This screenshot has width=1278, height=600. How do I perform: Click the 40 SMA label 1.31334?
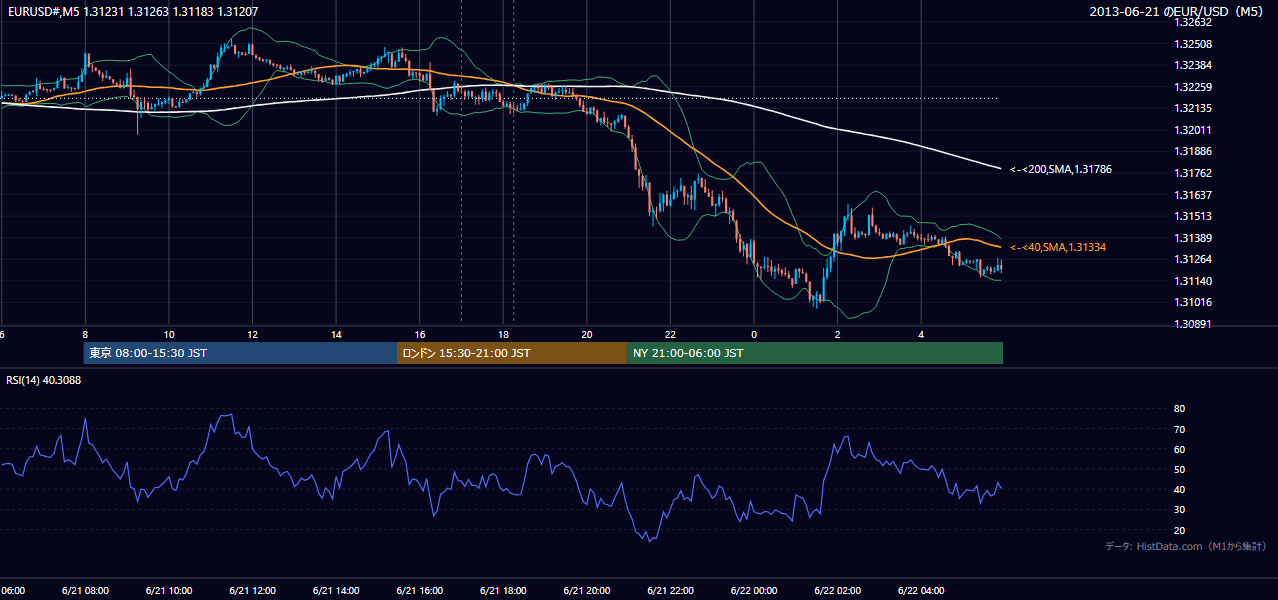1058,247
